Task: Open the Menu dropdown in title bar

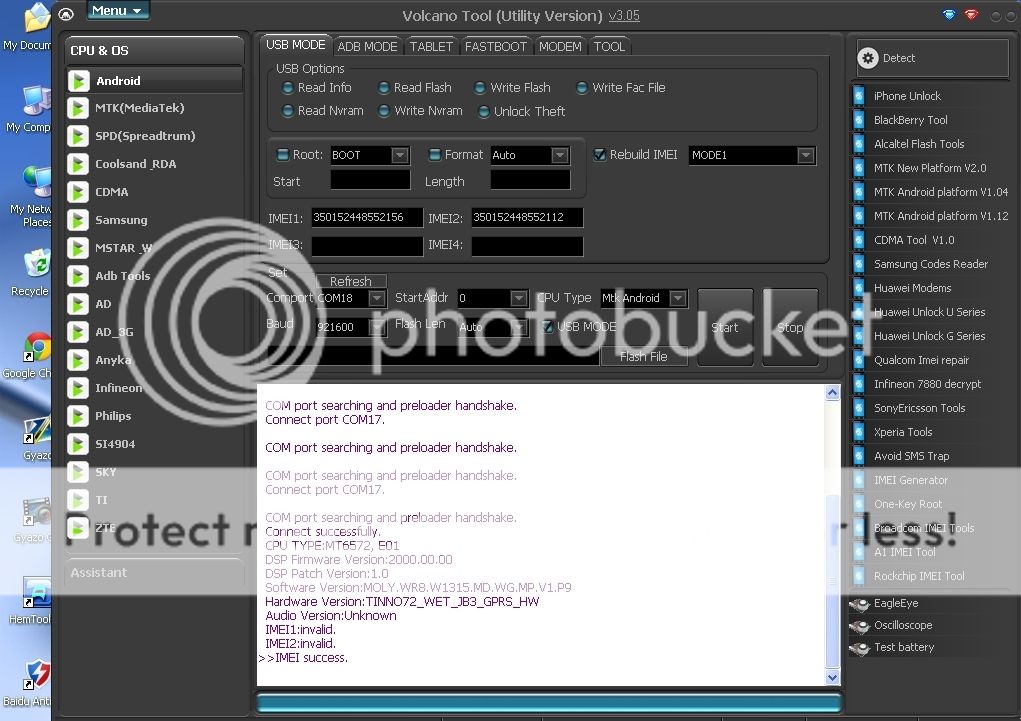Action: pyautogui.click(x=118, y=11)
